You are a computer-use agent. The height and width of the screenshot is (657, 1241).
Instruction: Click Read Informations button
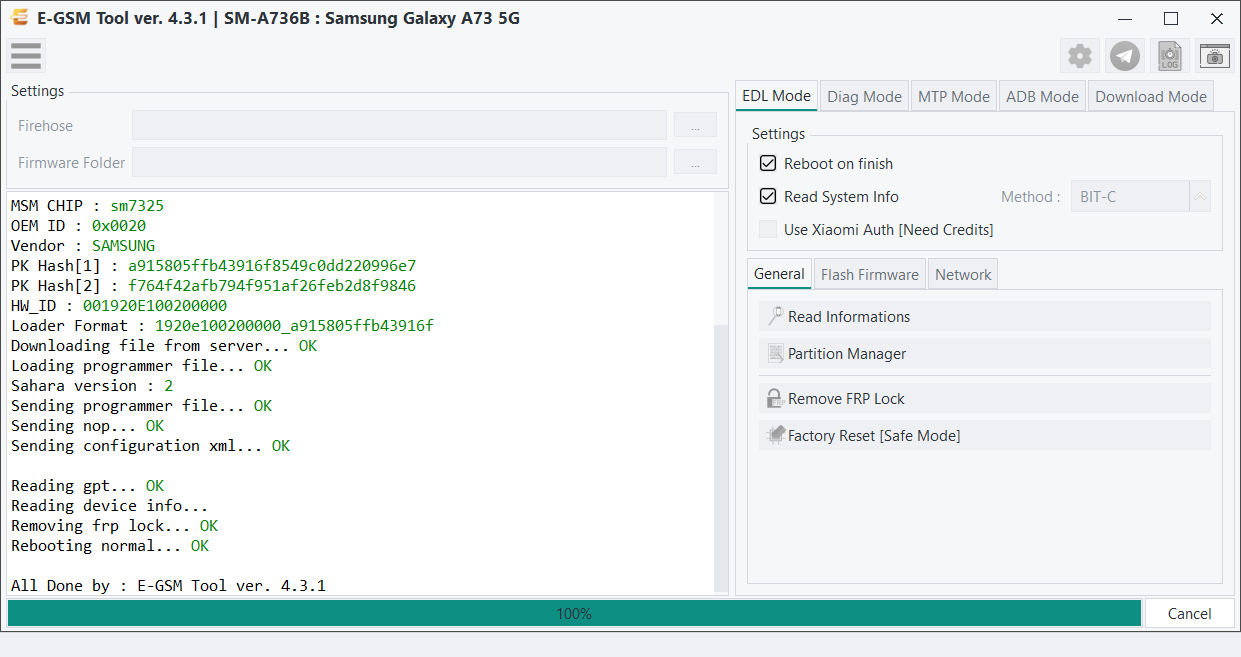coord(984,316)
